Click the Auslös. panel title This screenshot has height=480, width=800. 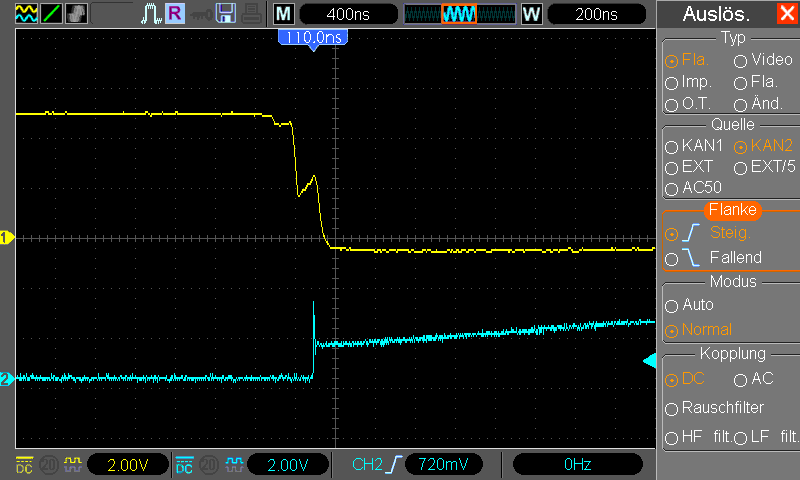(x=716, y=14)
